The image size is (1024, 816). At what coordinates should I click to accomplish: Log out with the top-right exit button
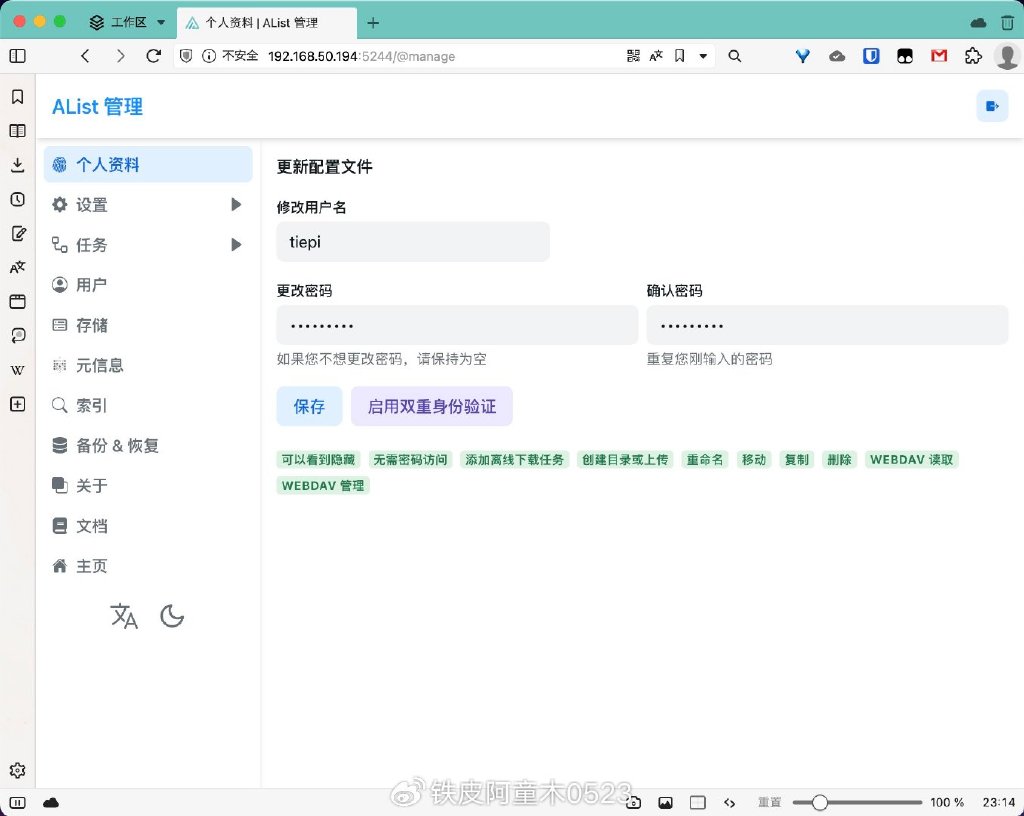pos(992,106)
